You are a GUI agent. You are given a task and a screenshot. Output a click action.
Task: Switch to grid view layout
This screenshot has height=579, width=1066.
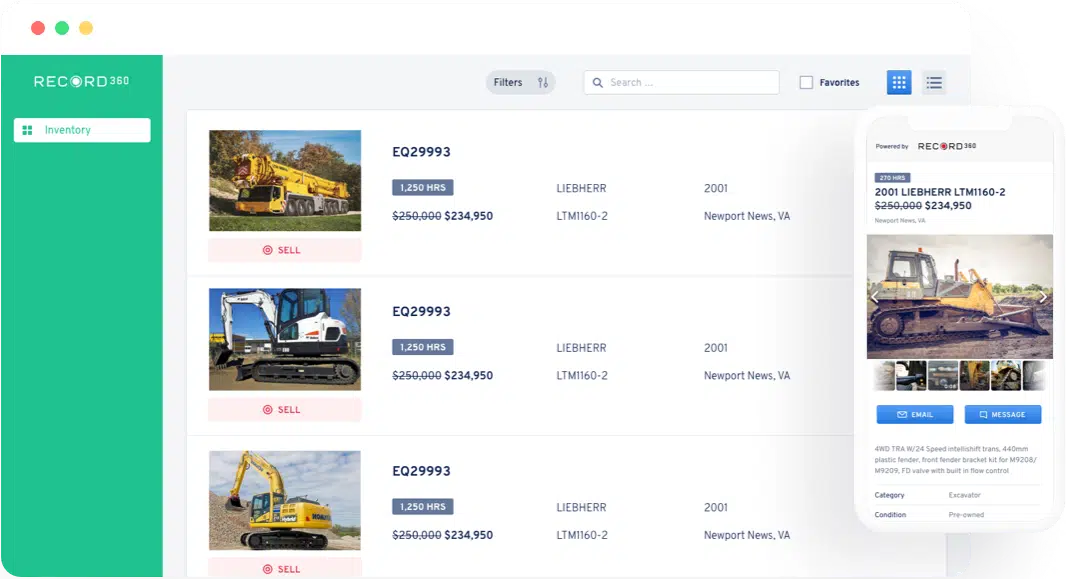(x=898, y=83)
